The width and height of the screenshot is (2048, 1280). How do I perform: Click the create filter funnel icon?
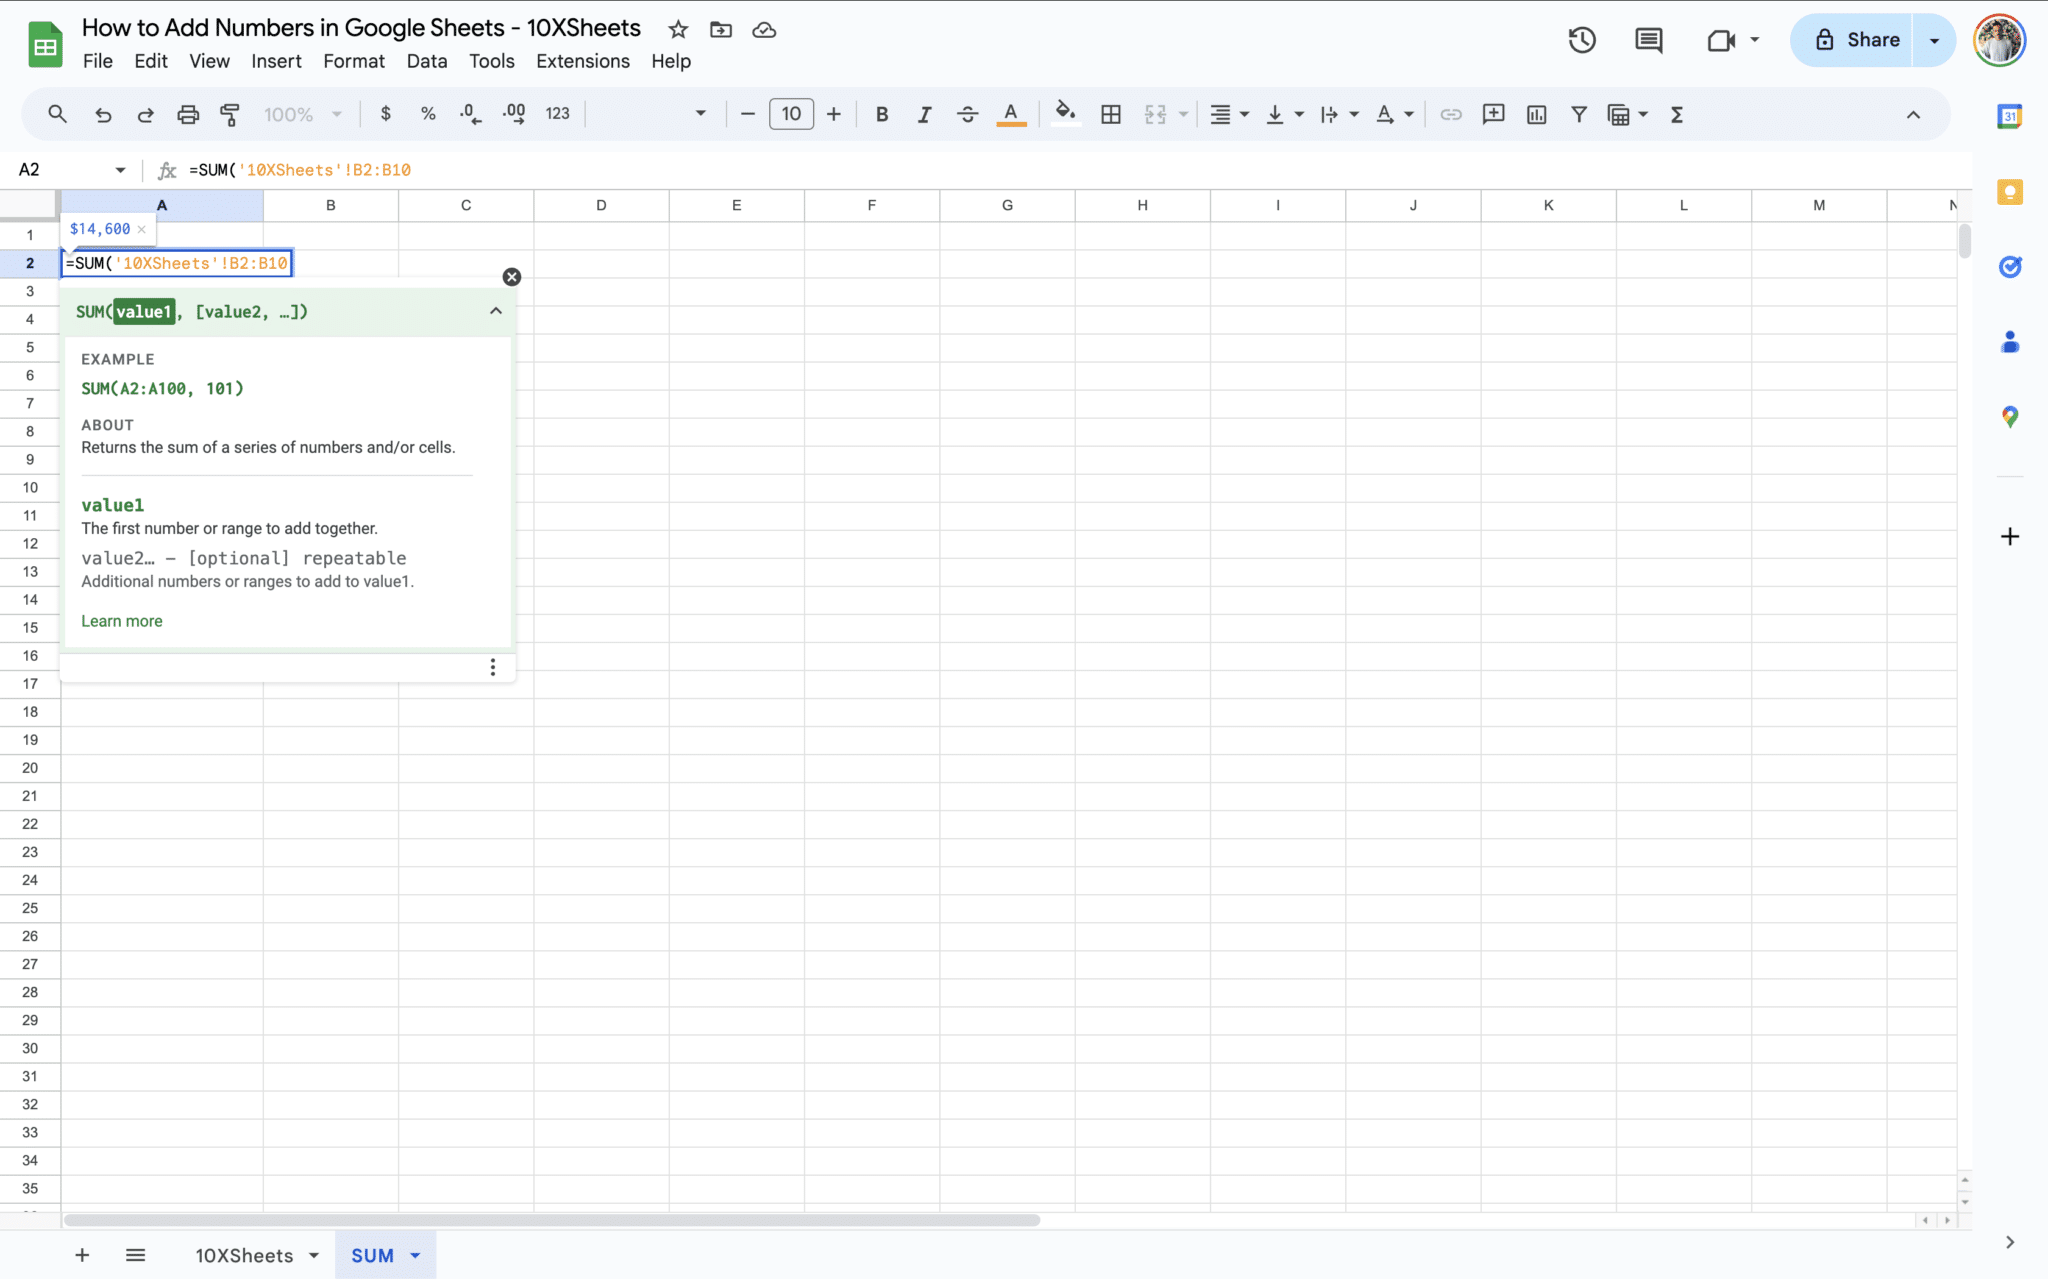[1578, 114]
